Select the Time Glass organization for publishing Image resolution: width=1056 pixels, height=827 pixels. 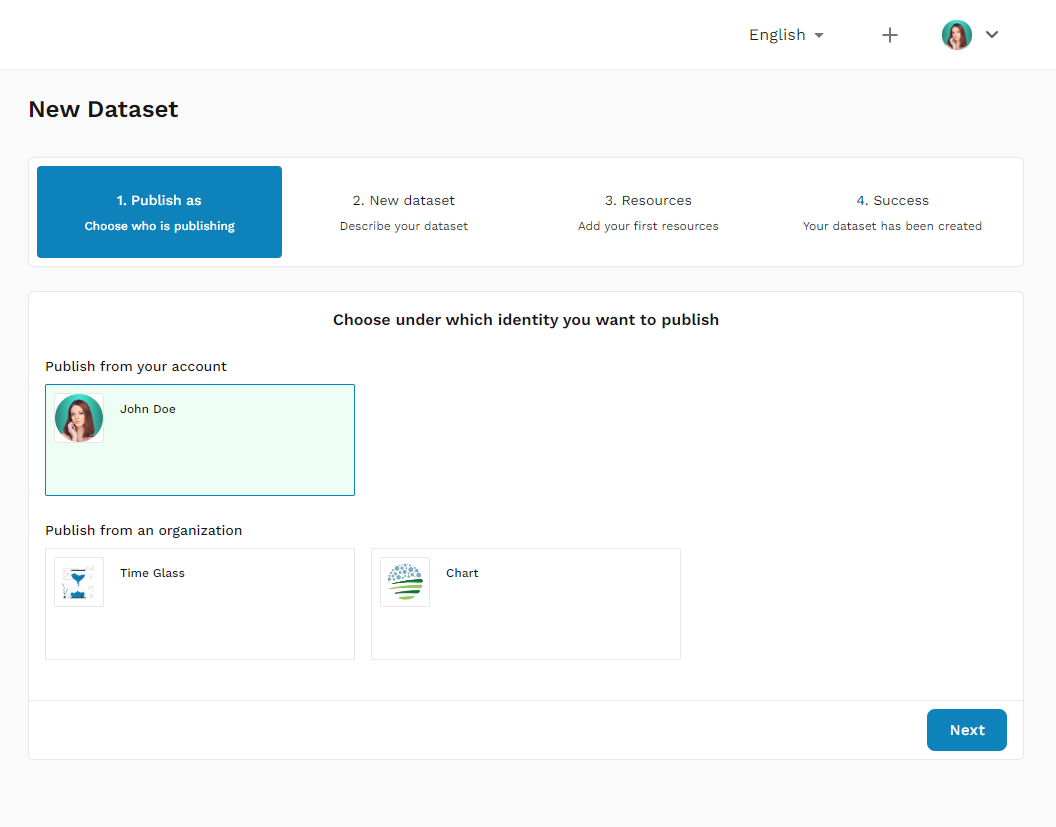pos(199,604)
